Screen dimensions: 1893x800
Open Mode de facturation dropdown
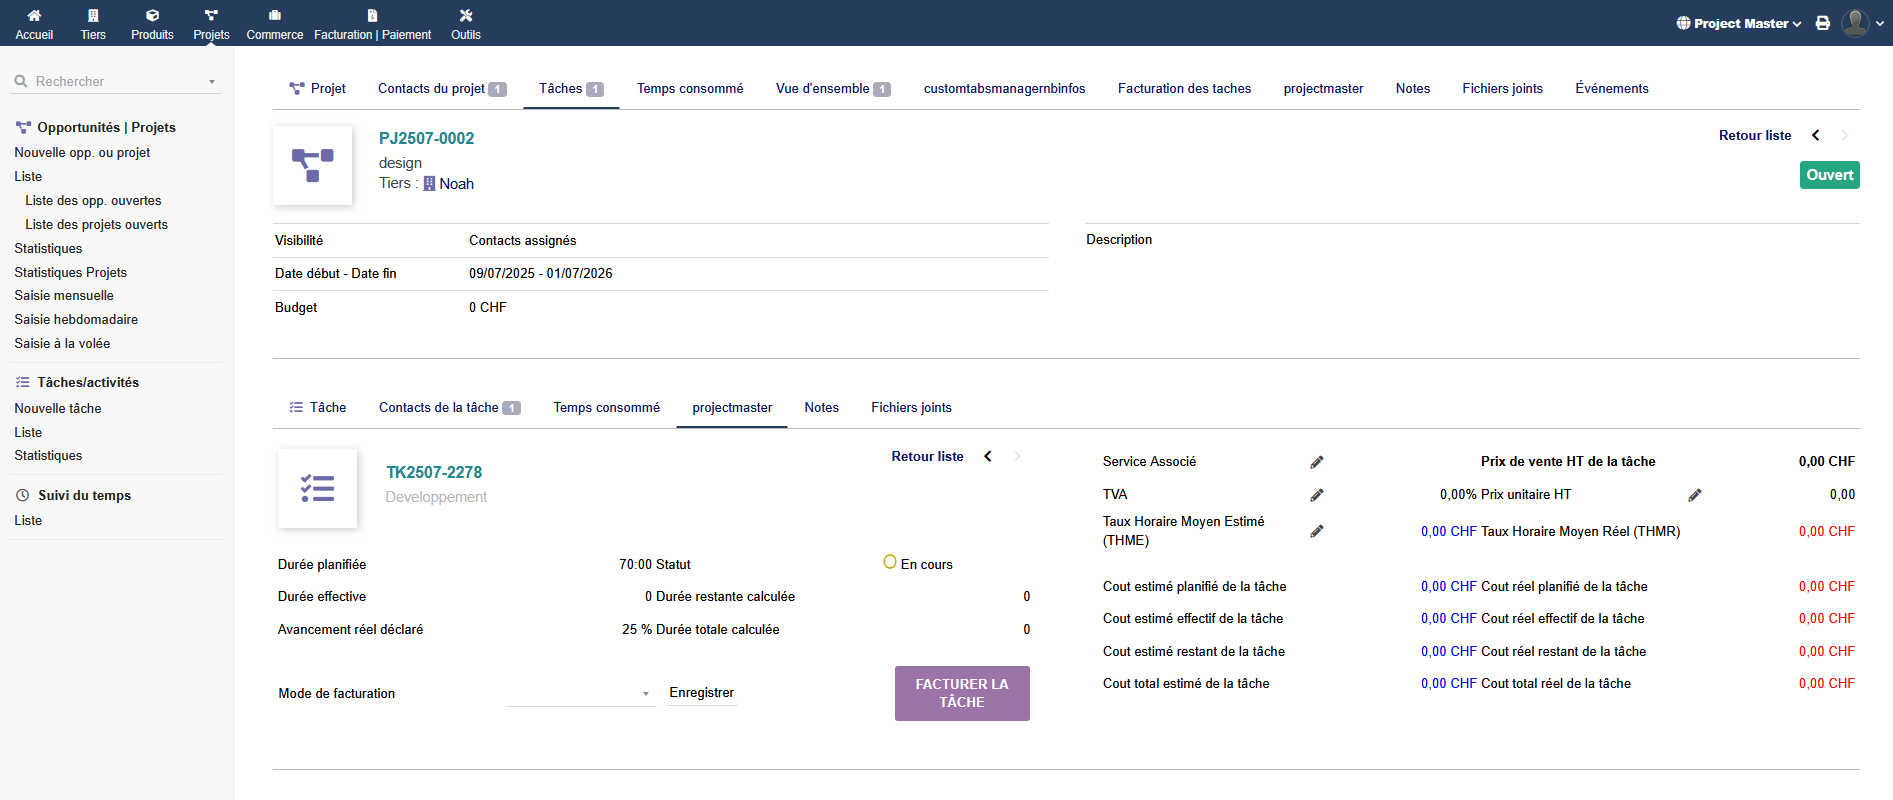(x=580, y=693)
